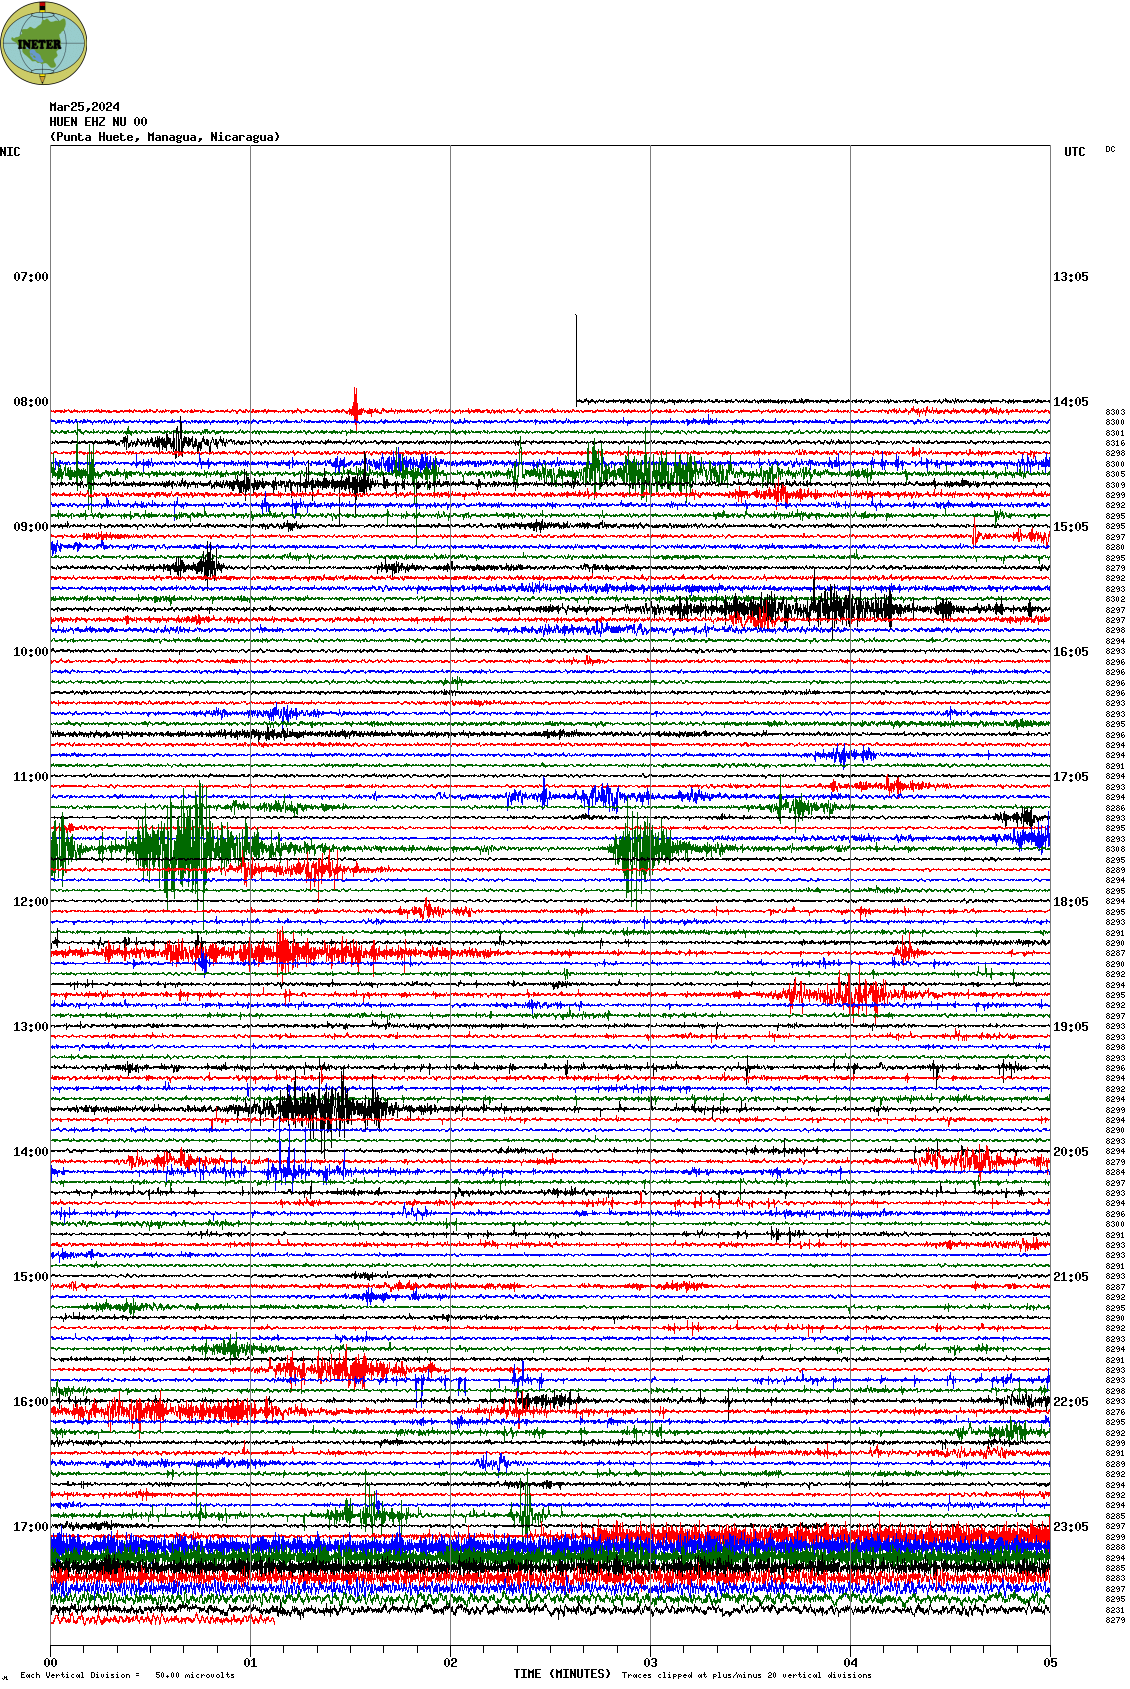Click the Mar25,2024 date label
This screenshot has width=1130, height=1689.
85,107
